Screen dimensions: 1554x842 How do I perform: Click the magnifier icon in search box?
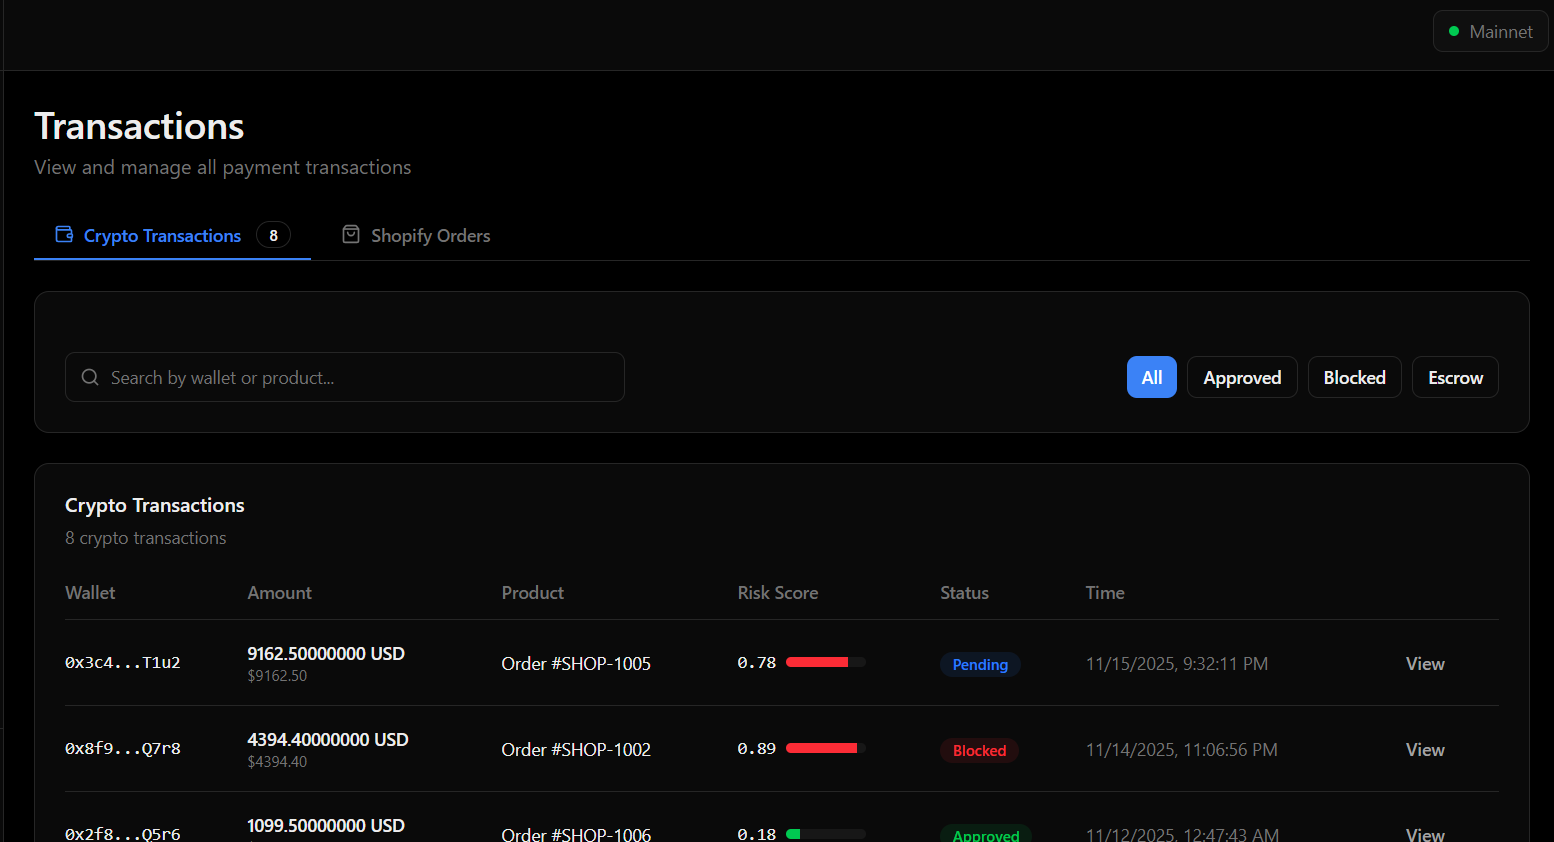90,377
